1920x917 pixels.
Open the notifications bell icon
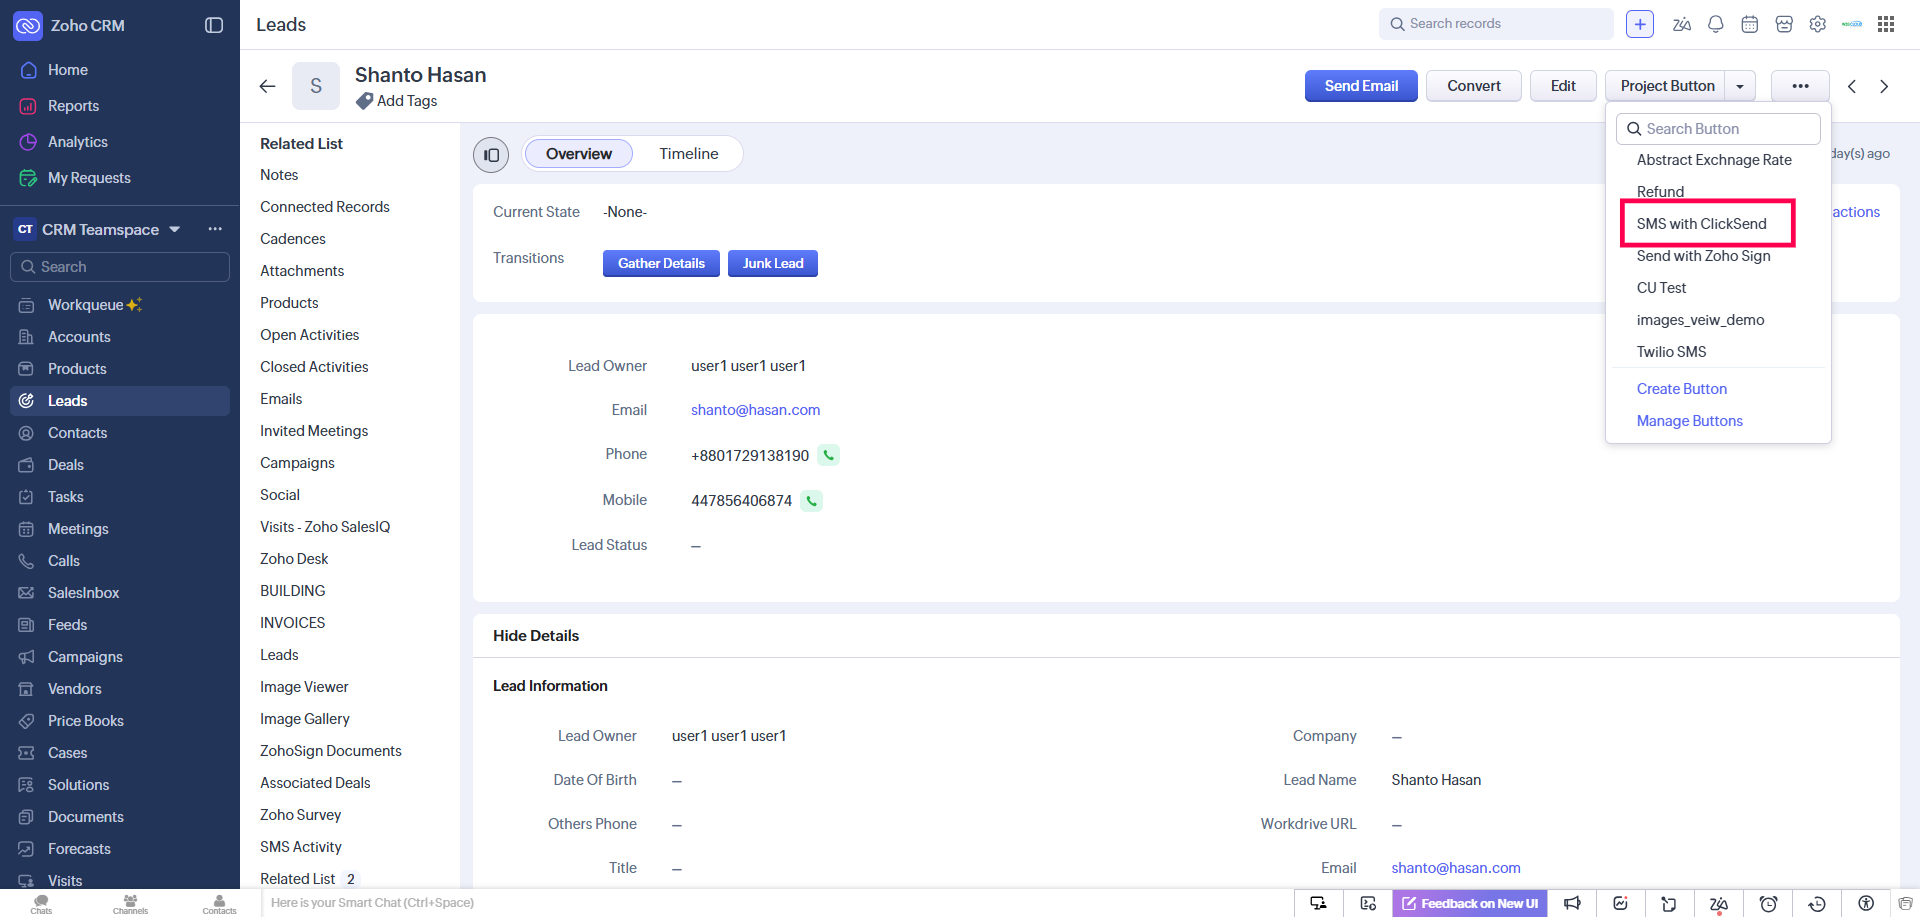(1716, 25)
